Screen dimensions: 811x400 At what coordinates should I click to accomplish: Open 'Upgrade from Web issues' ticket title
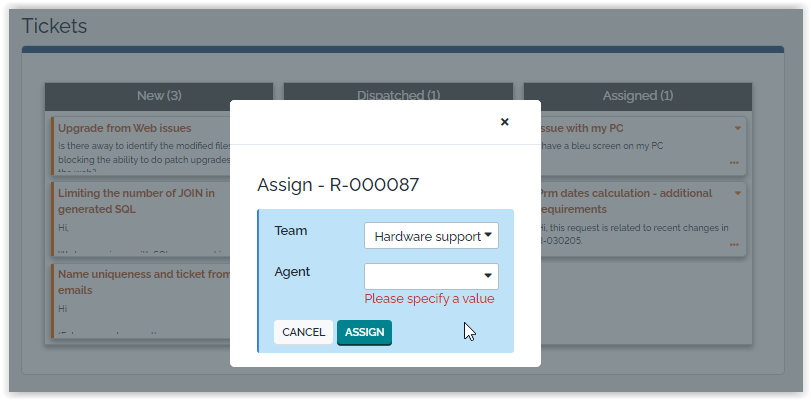pos(124,128)
